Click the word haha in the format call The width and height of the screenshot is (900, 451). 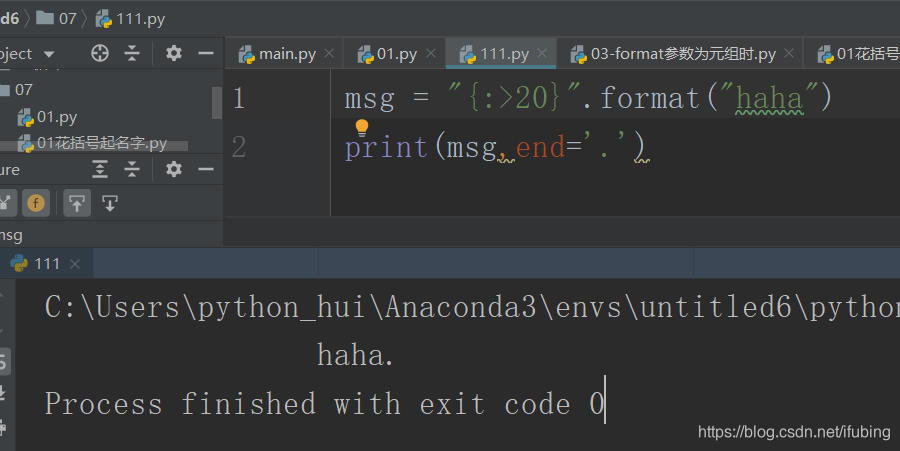[769, 98]
